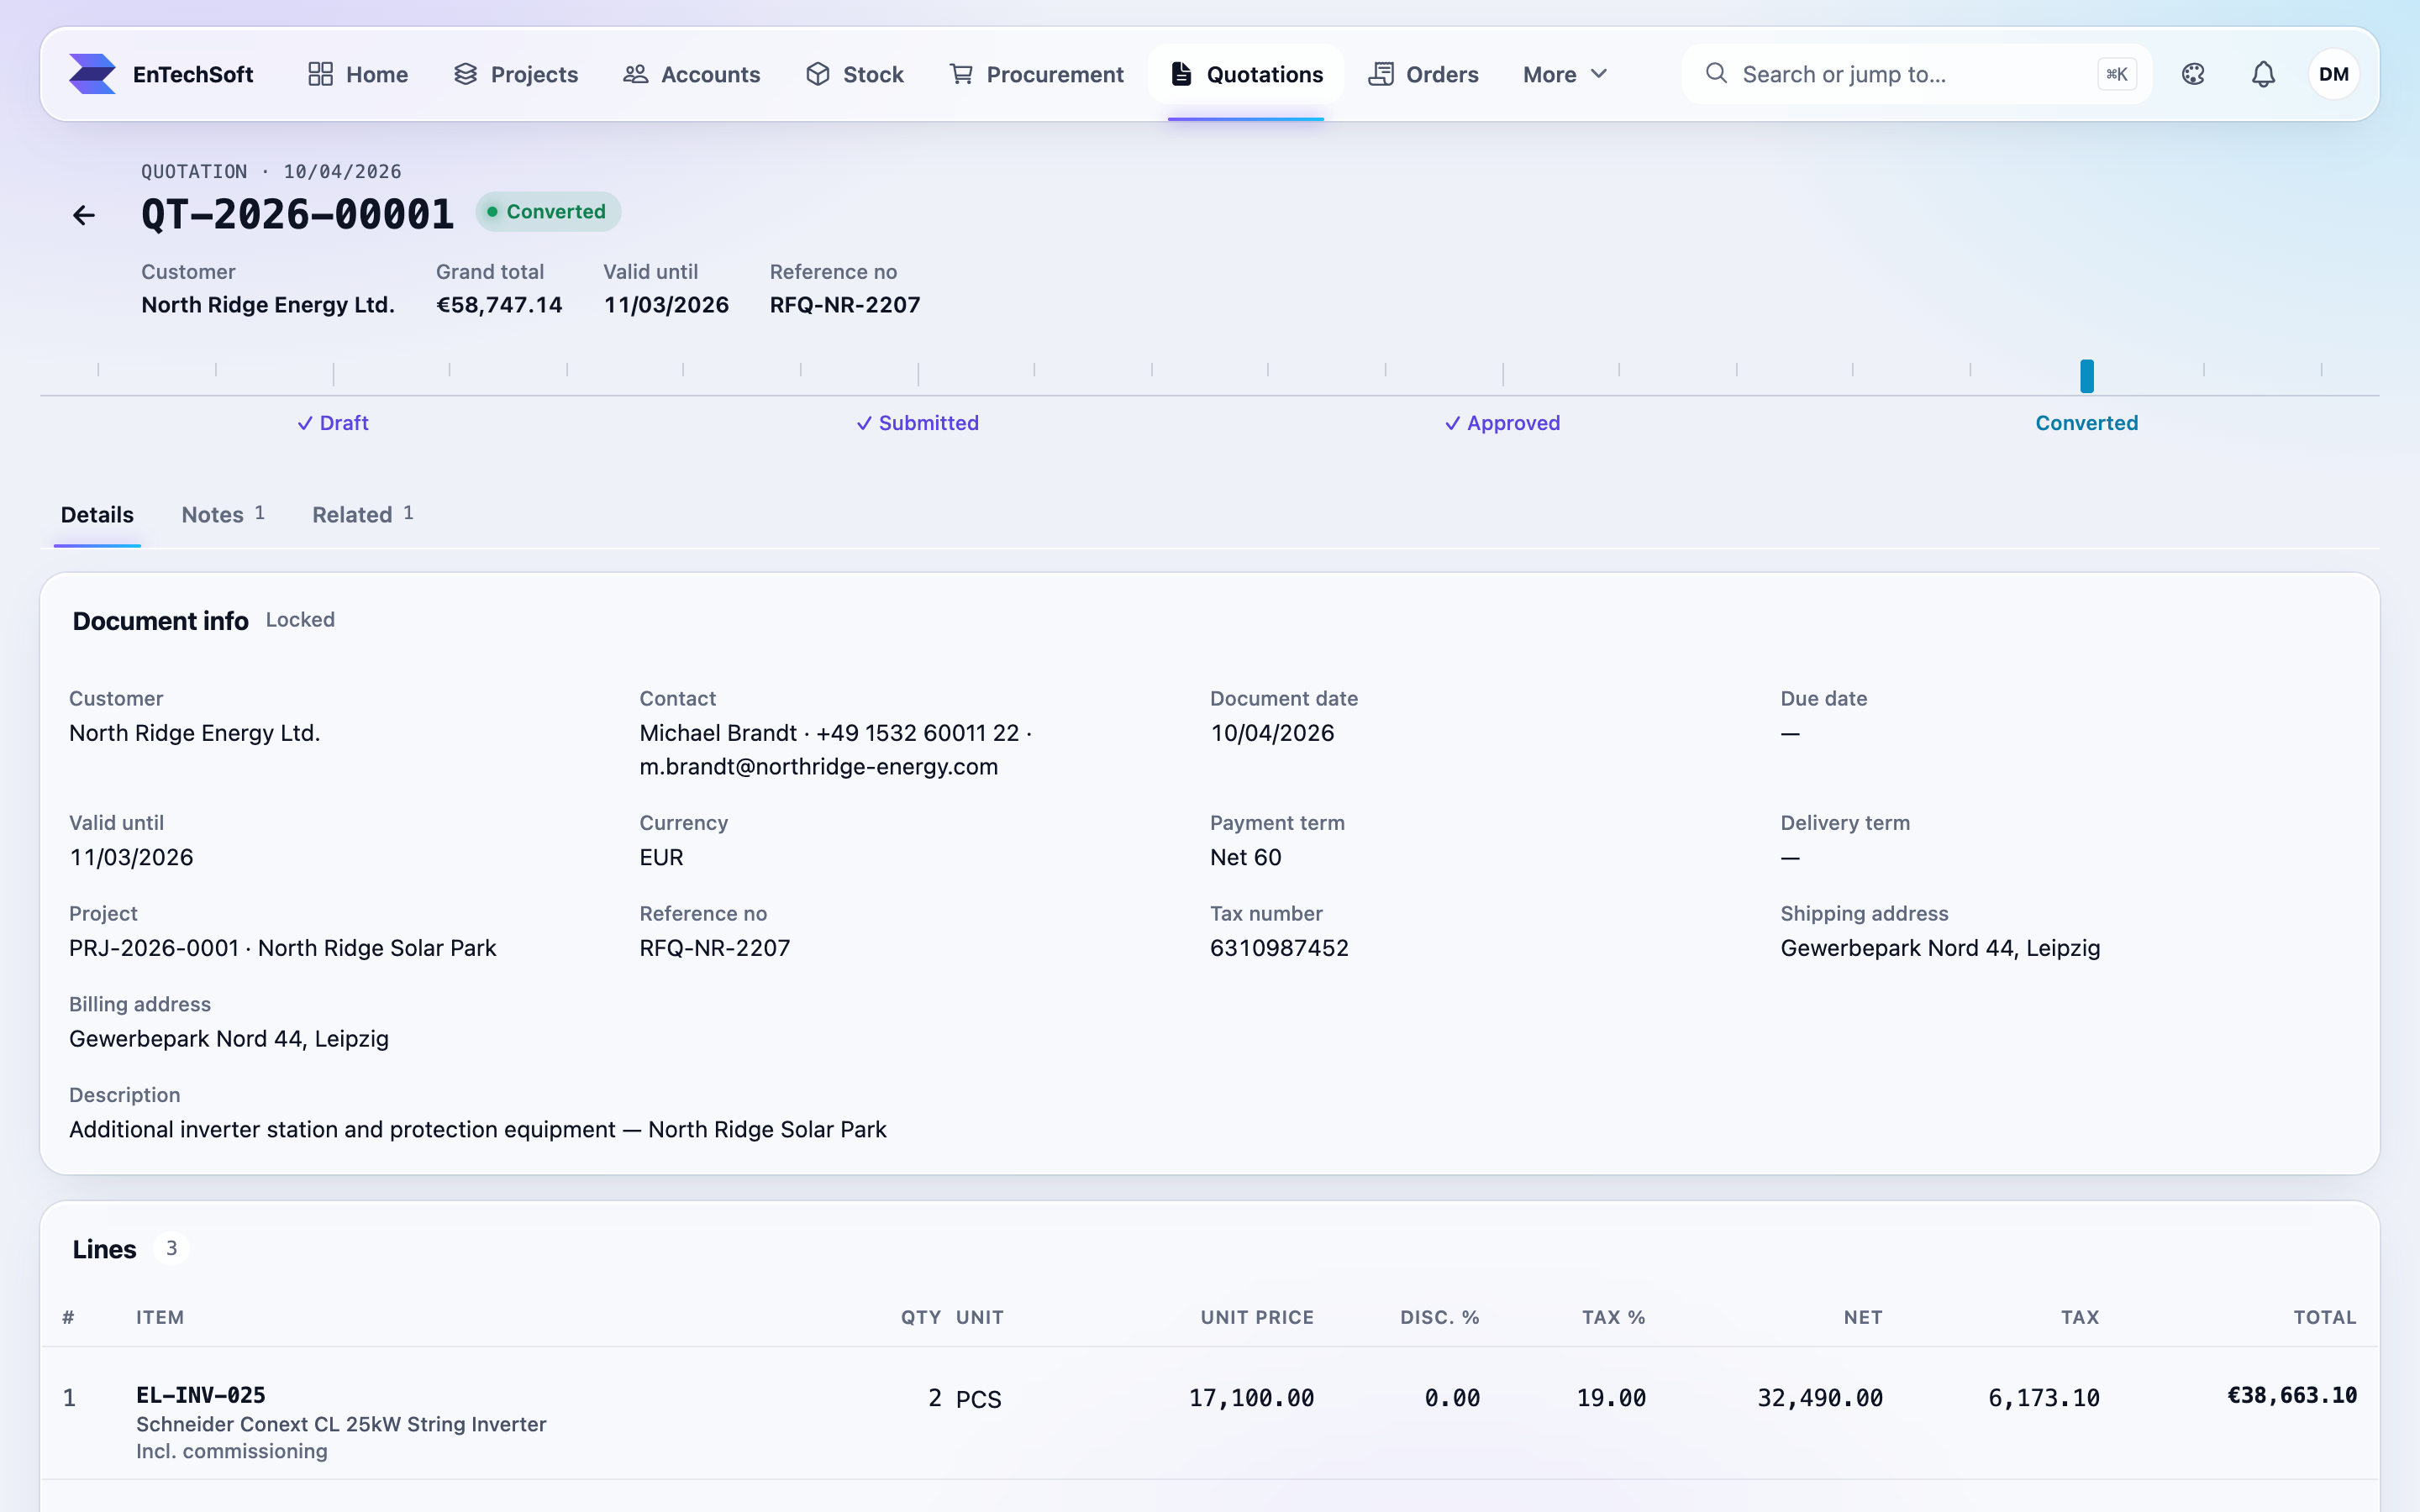
Task: Click the ⌘K shortcut badge
Action: point(2116,74)
